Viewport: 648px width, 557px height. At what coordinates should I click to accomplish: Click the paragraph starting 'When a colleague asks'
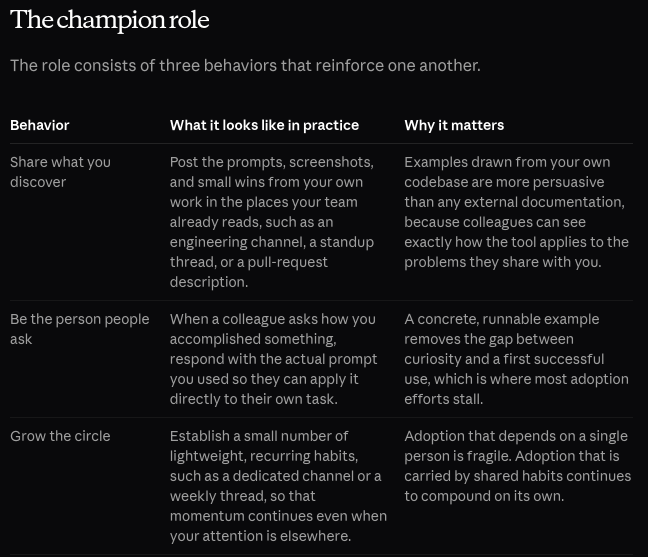click(x=274, y=359)
